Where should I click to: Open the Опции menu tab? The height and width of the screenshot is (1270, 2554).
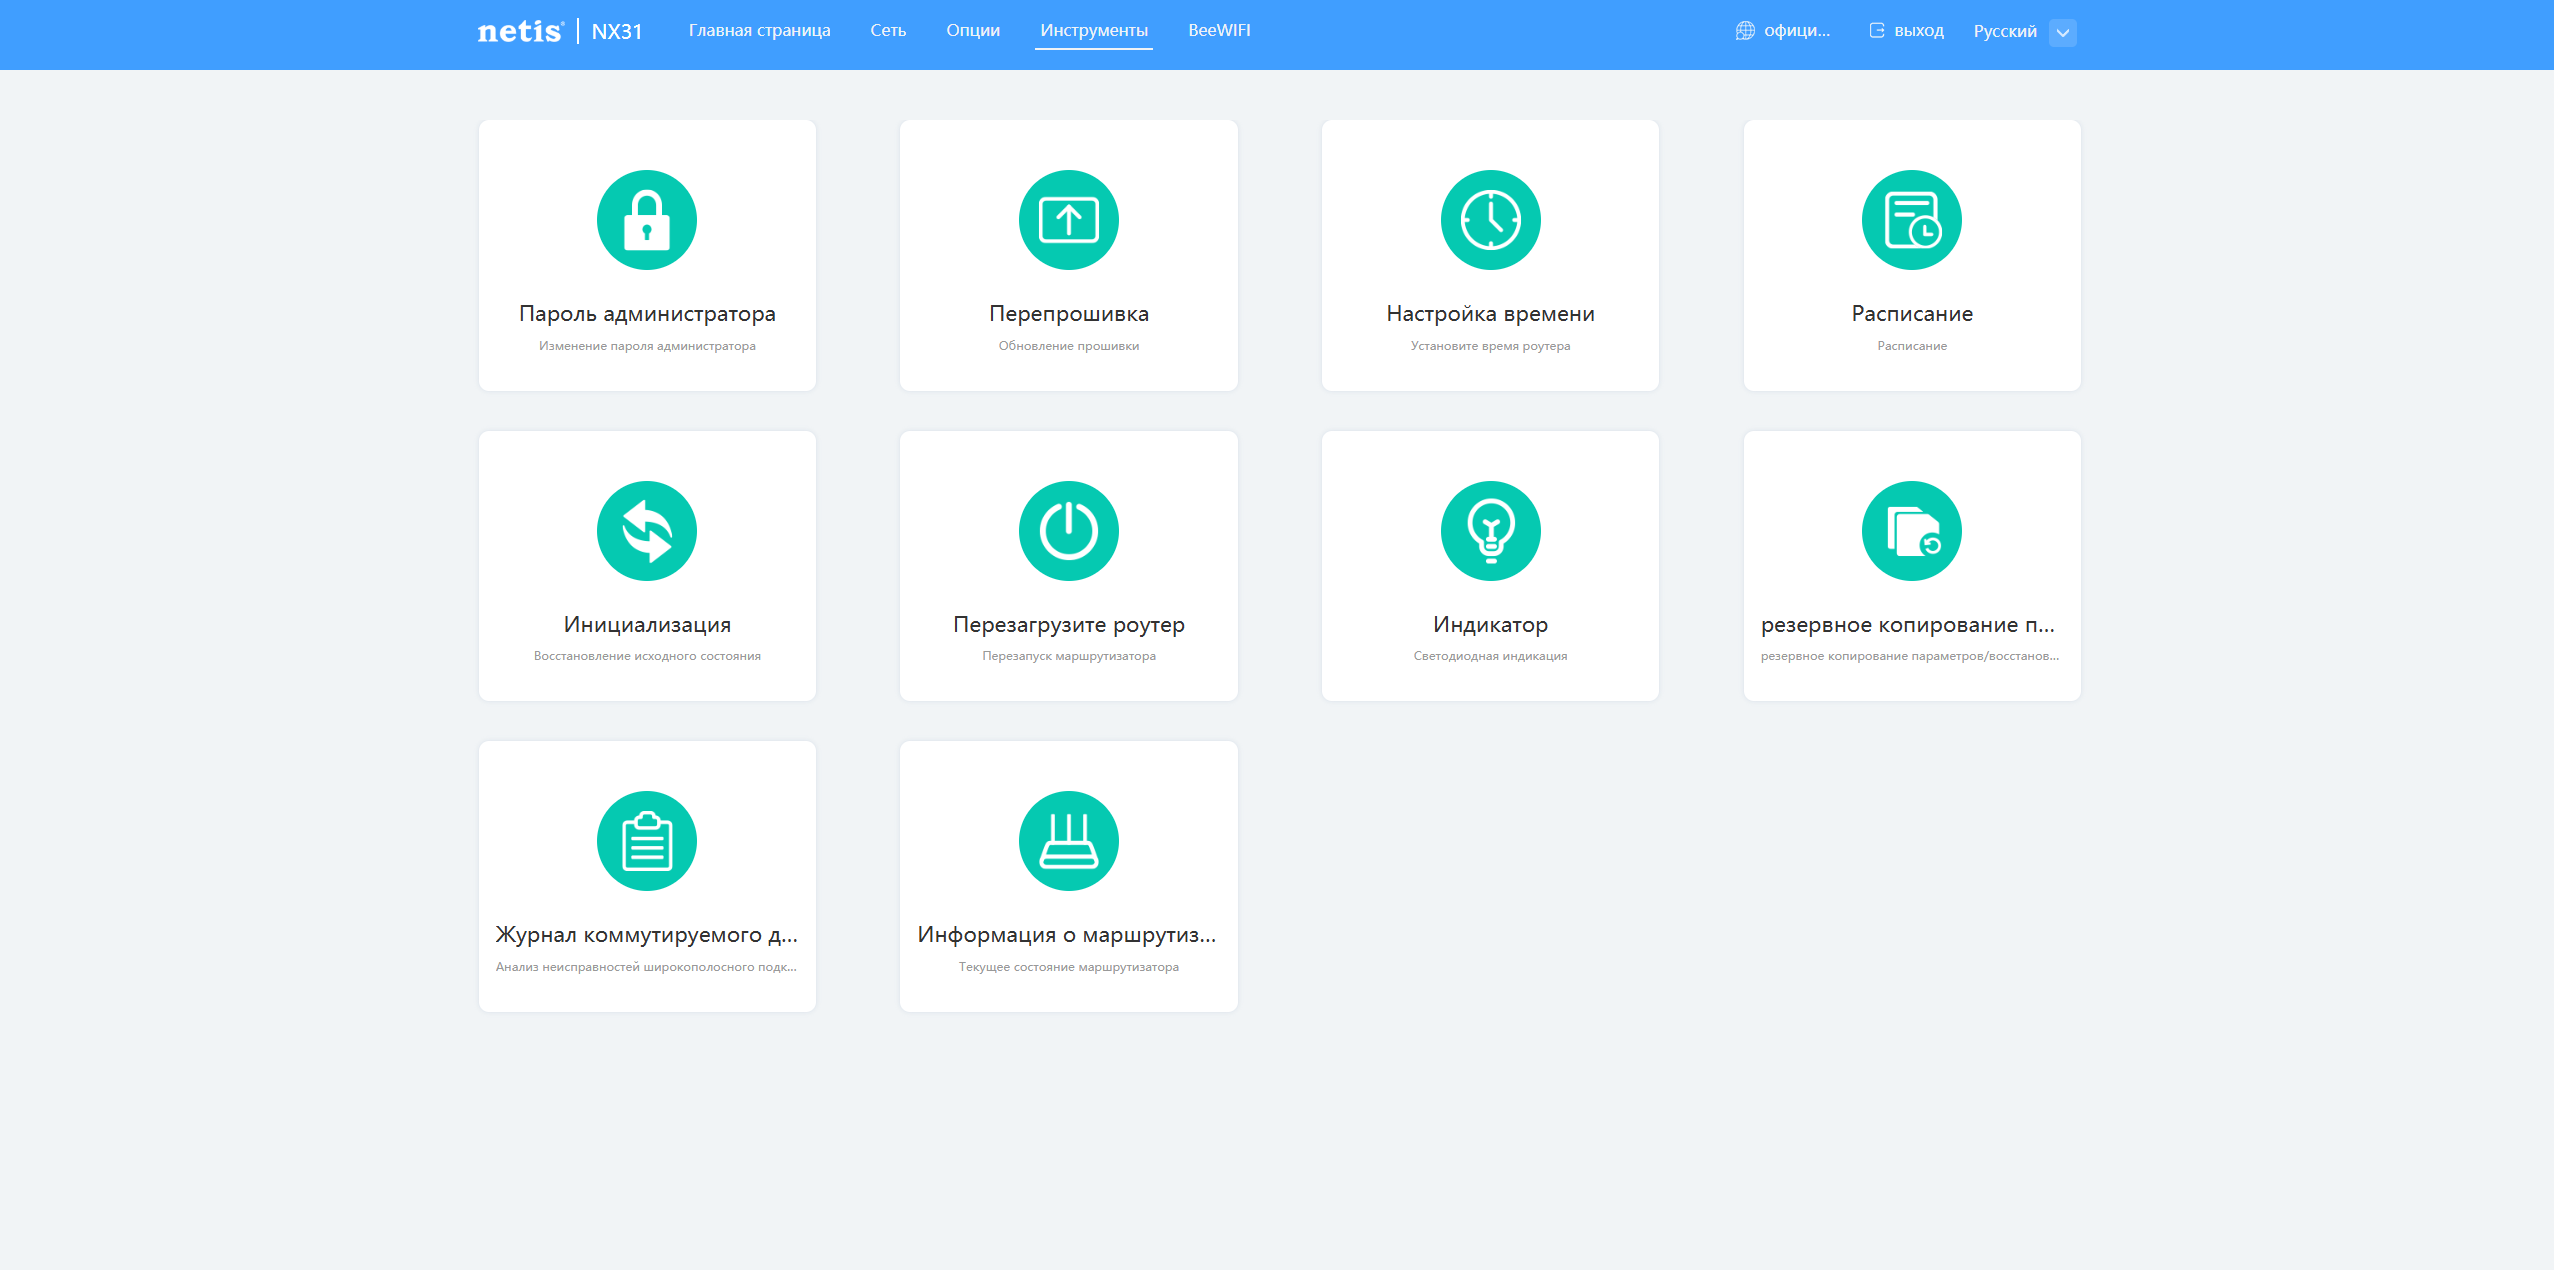click(x=972, y=31)
